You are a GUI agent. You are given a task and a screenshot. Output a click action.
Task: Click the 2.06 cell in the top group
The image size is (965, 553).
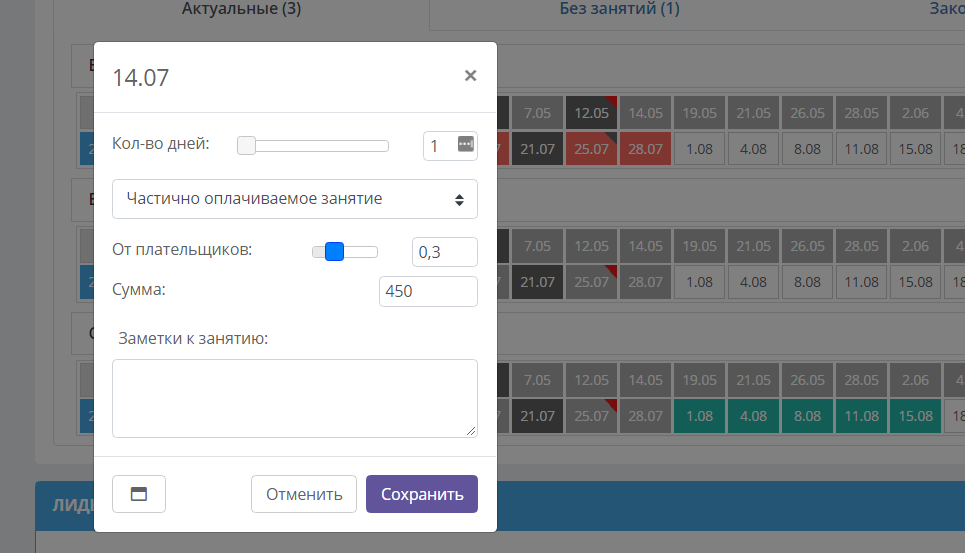point(916,113)
